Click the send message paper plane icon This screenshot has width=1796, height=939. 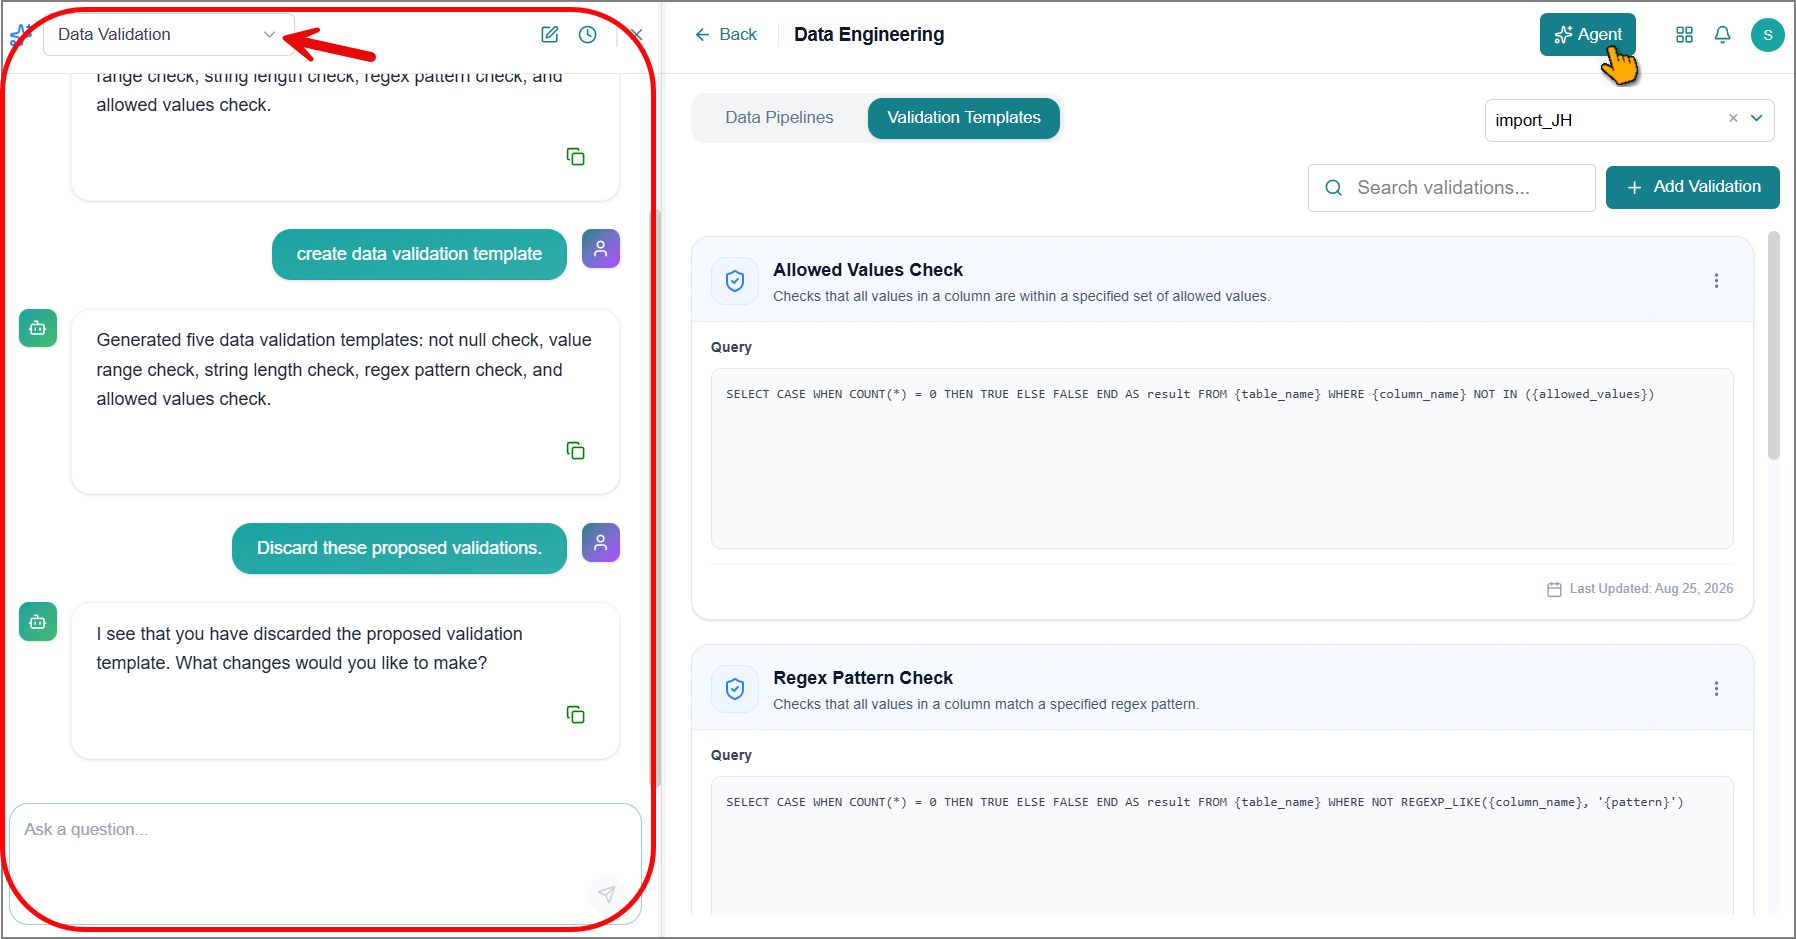pyautogui.click(x=606, y=893)
